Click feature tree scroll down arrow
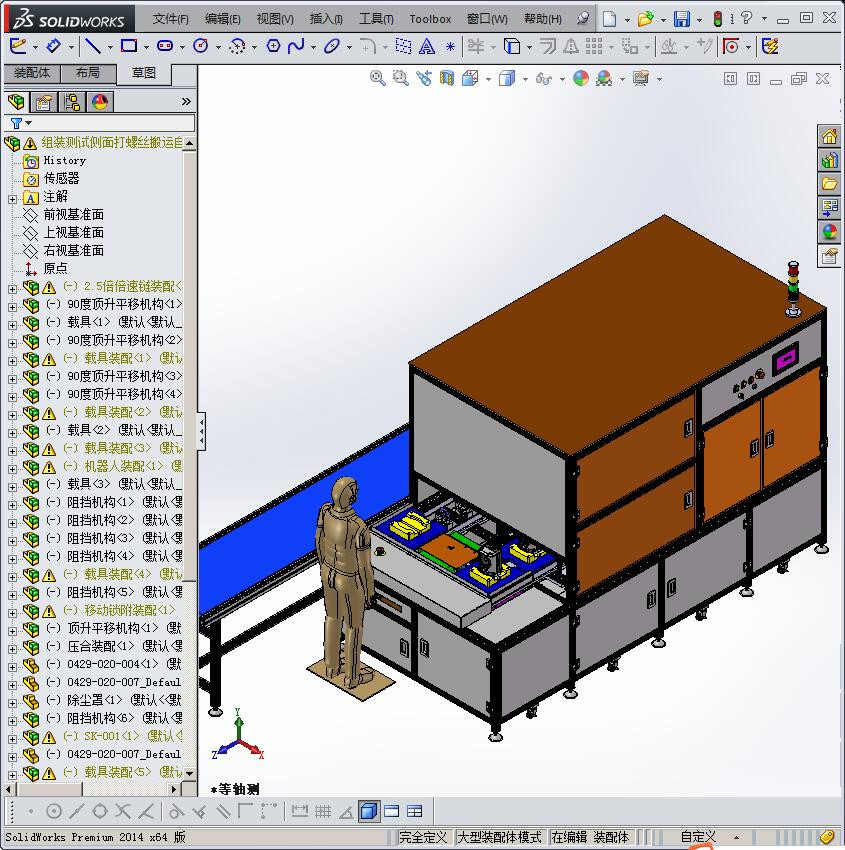This screenshot has height=850, width=845. click(x=189, y=773)
